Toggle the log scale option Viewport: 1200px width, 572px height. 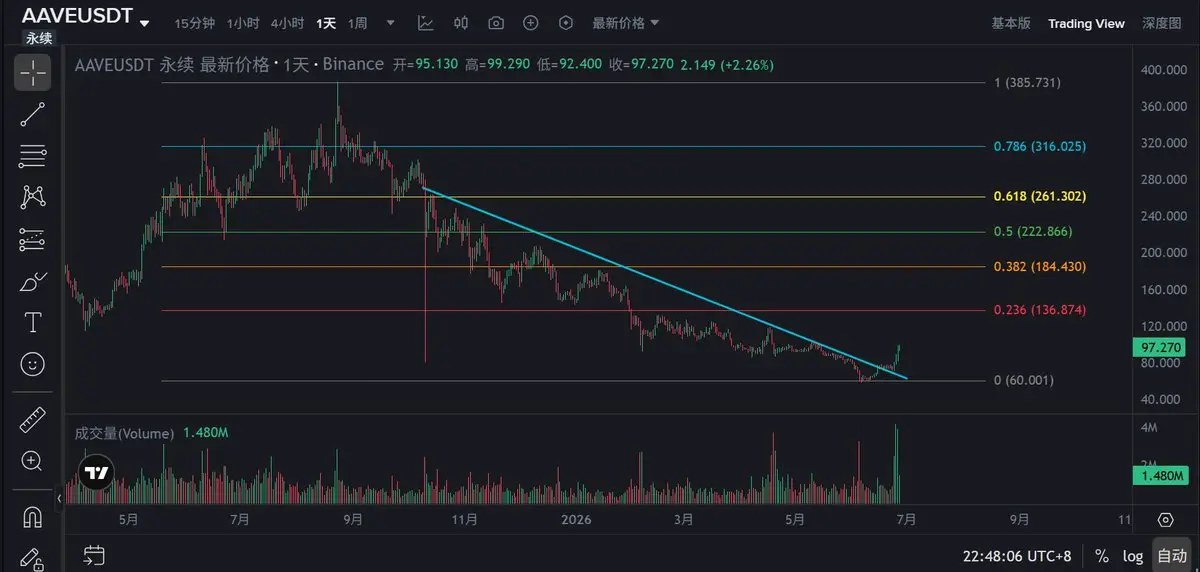[x=1133, y=556]
